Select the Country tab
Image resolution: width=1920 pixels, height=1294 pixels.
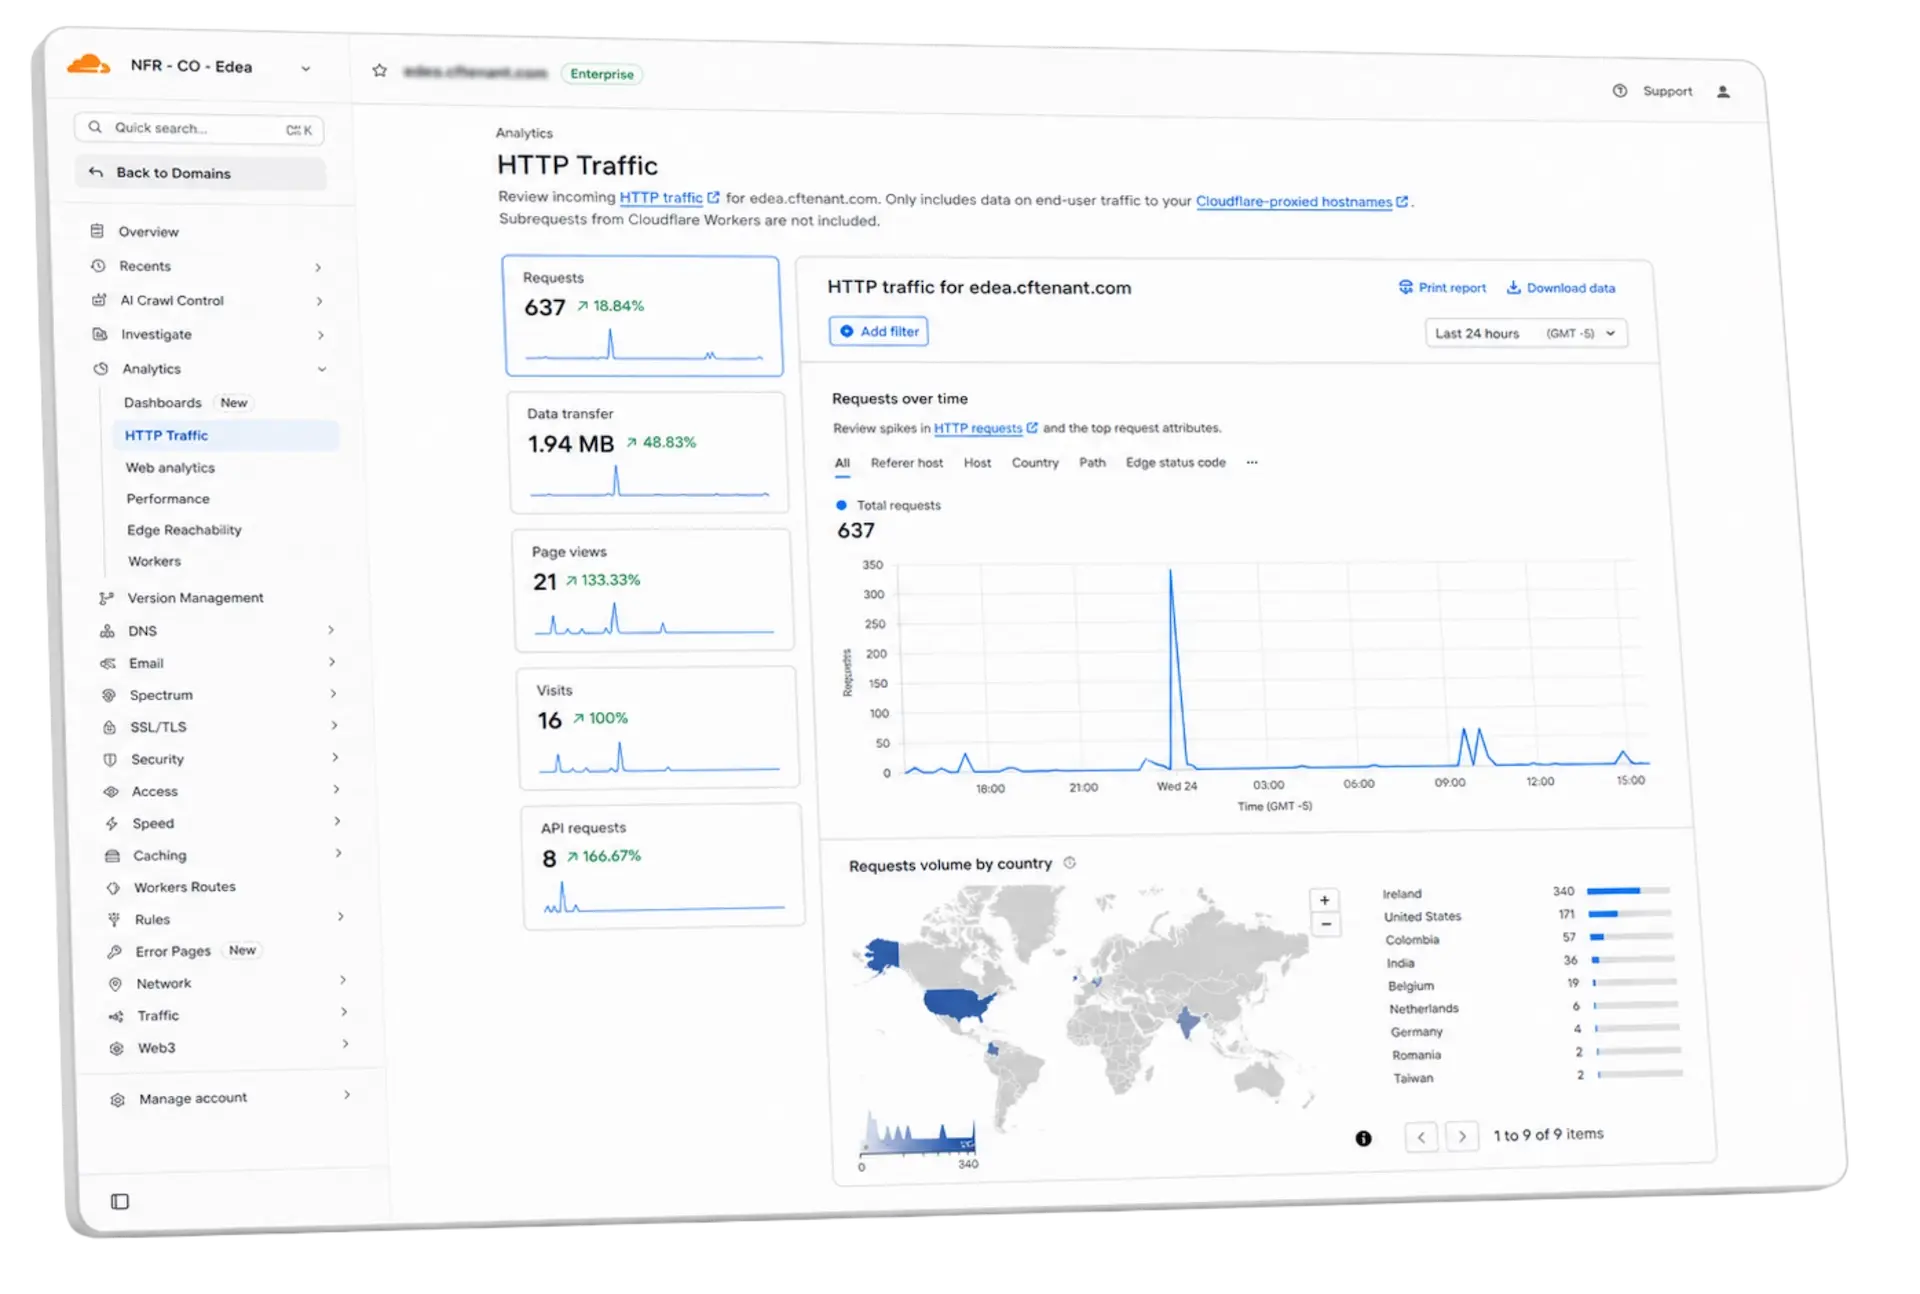click(1035, 463)
